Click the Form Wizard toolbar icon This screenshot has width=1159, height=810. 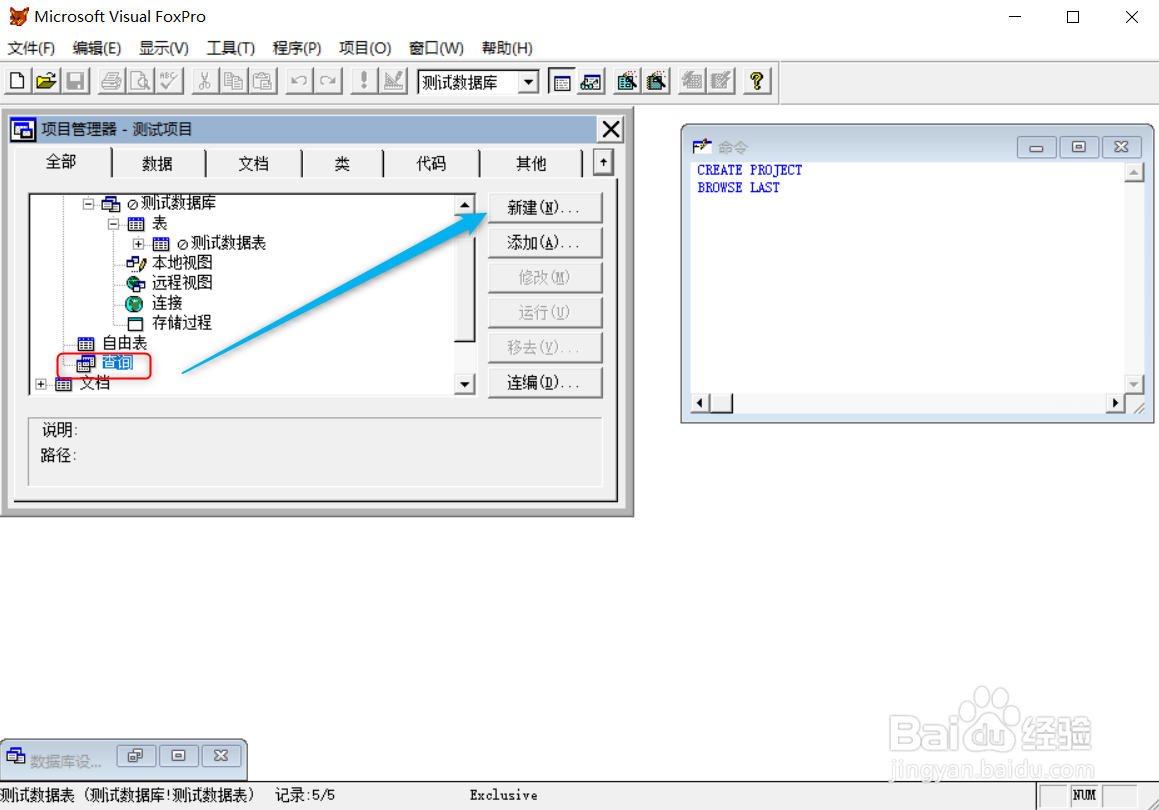[627, 81]
